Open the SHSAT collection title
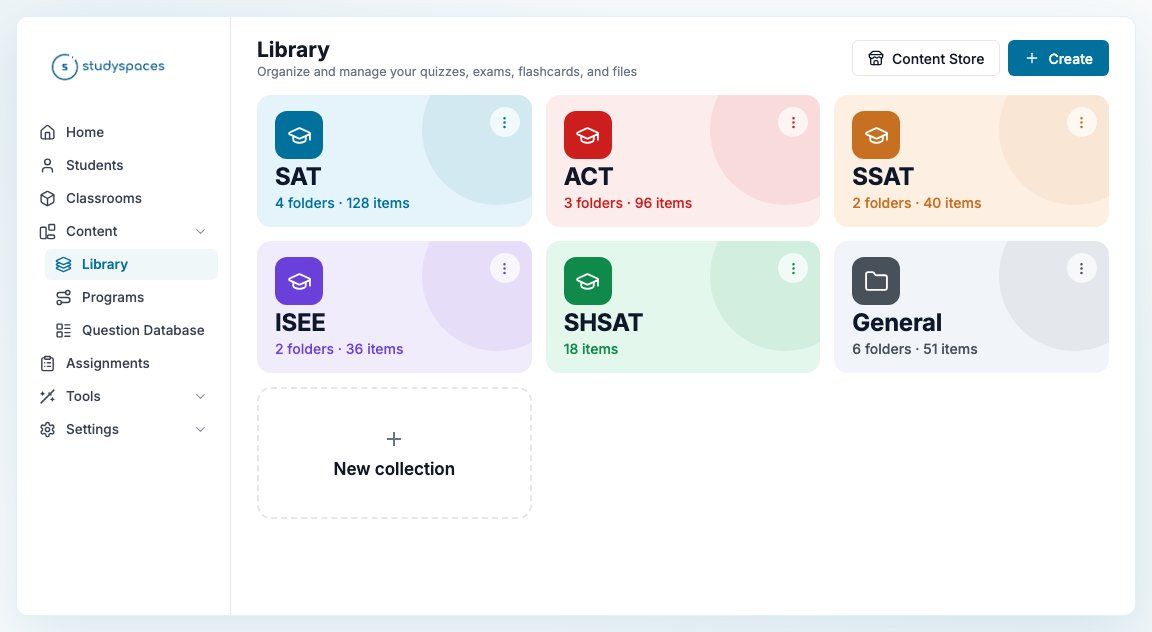This screenshot has height=632, width=1152. click(602, 323)
